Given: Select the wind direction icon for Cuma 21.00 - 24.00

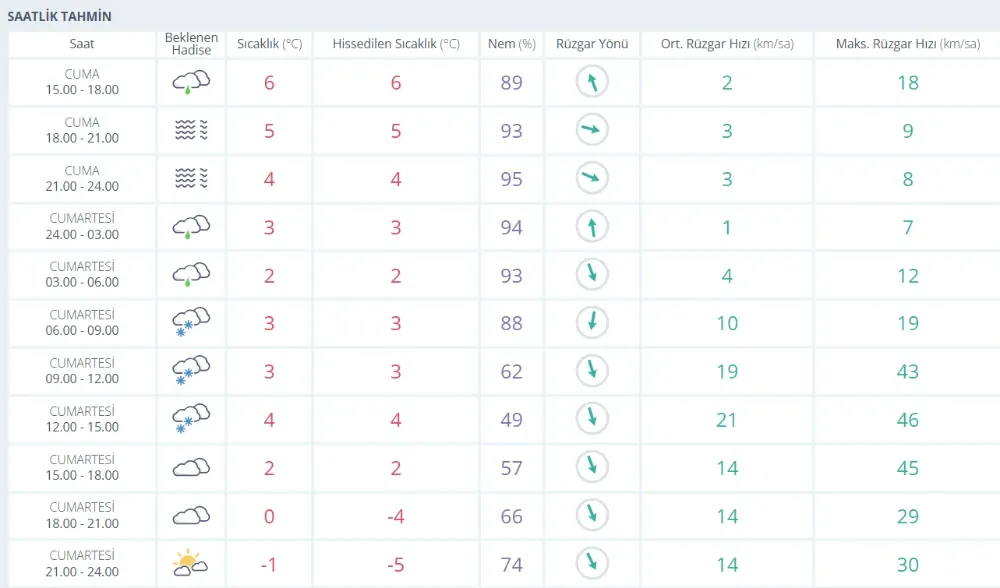Looking at the screenshot, I should (x=592, y=178).
